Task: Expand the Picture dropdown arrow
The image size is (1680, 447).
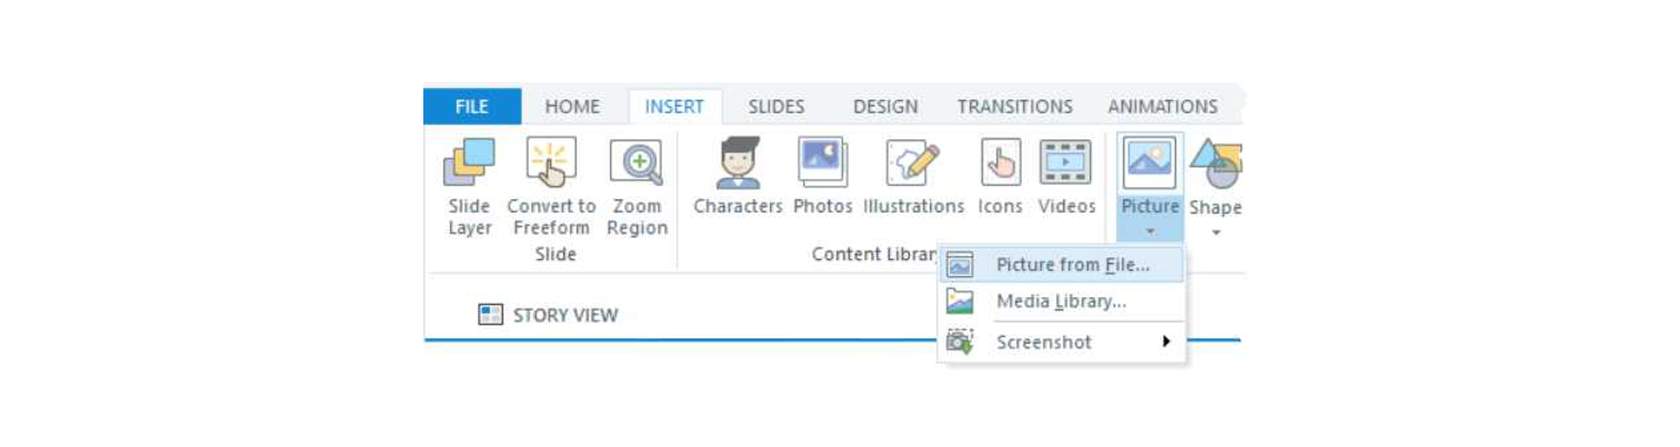Action: pos(1150,232)
